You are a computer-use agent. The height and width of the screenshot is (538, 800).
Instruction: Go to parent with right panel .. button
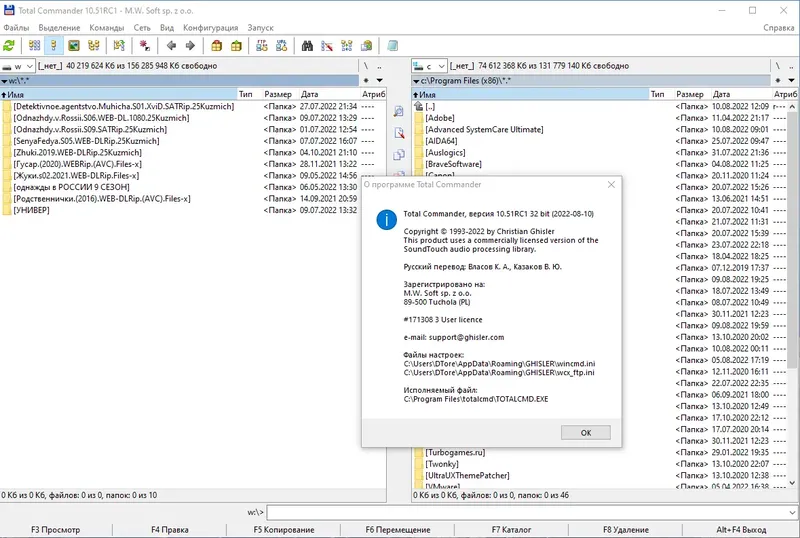point(791,66)
